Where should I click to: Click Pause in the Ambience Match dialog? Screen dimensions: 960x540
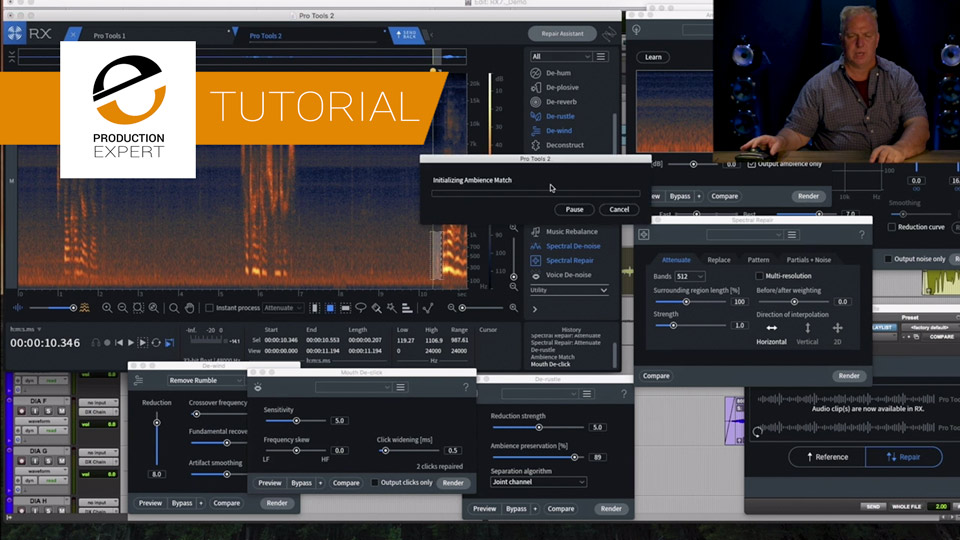pyautogui.click(x=574, y=209)
